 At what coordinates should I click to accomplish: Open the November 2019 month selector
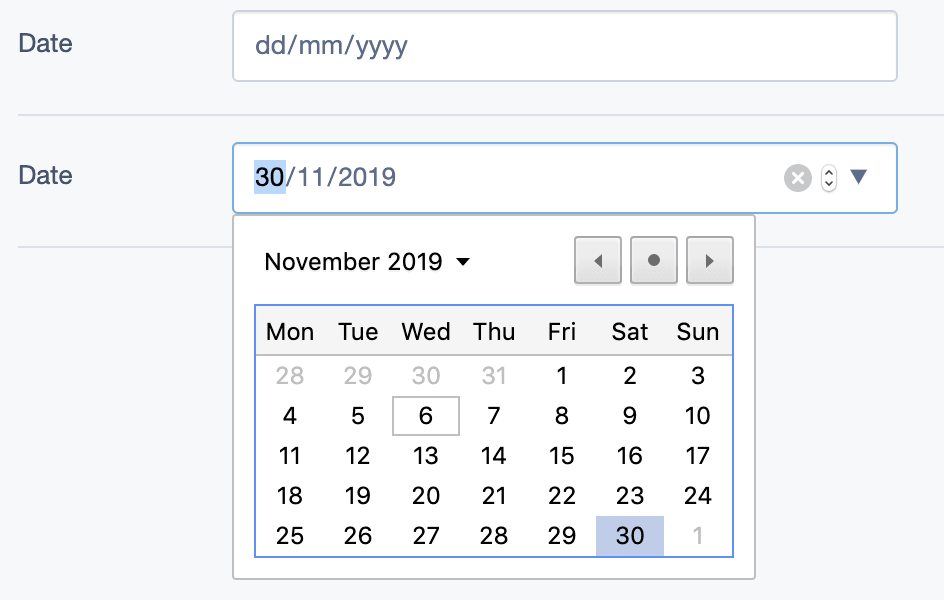[x=367, y=262]
